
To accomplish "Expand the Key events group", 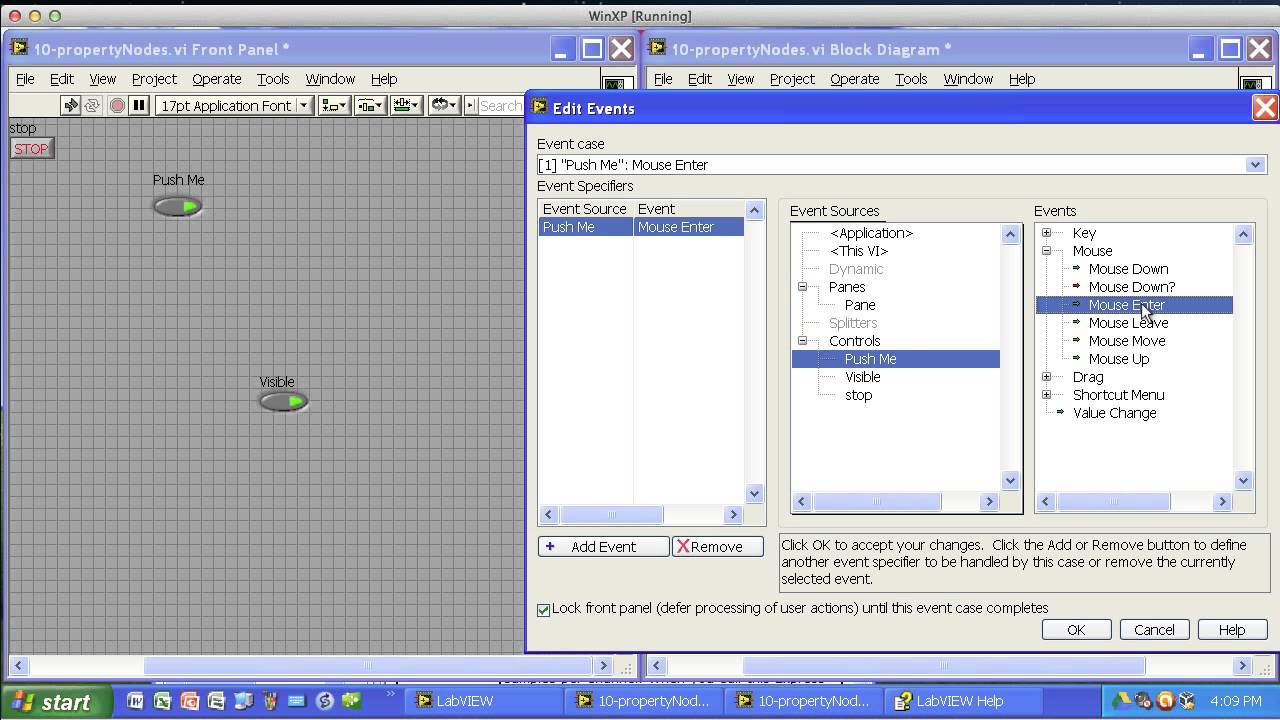I will coord(1046,232).
